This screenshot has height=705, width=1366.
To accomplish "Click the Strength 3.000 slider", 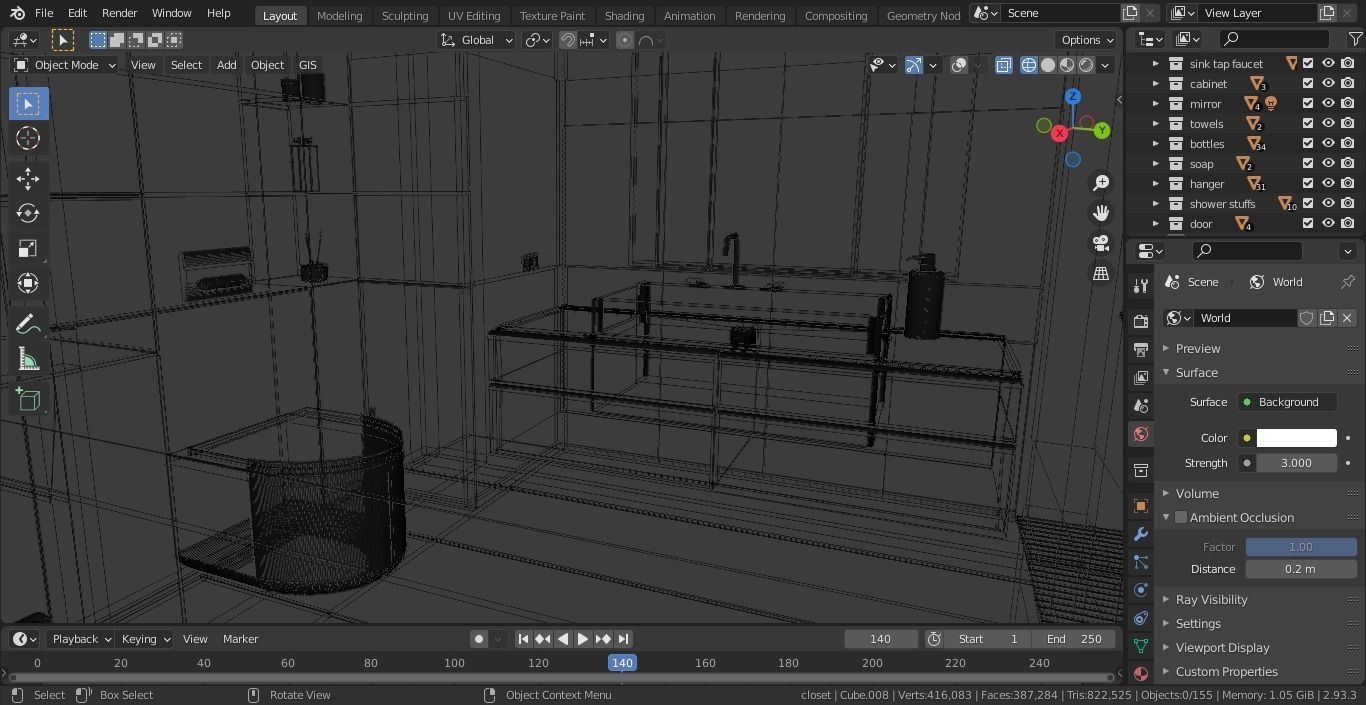I will click(1296, 463).
